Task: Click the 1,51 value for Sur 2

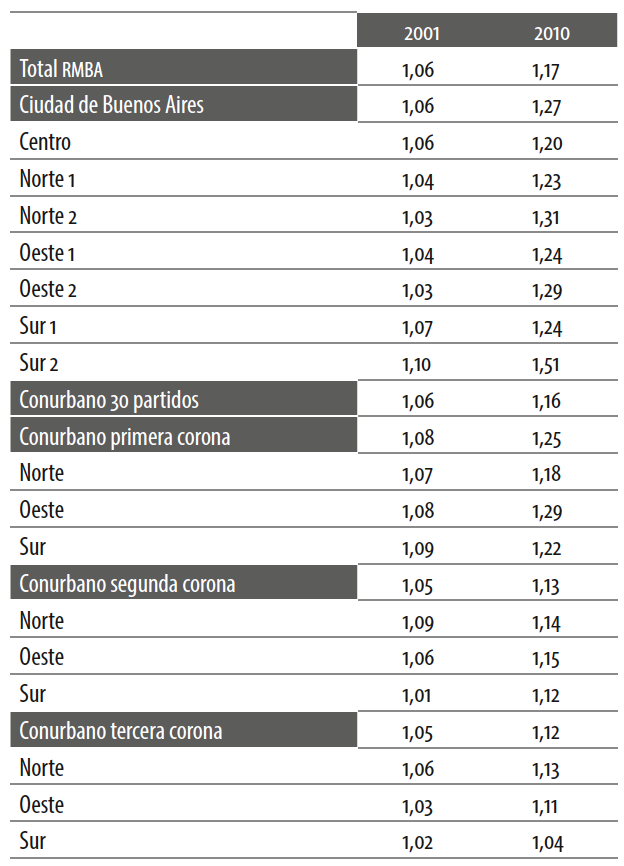Action: (547, 364)
